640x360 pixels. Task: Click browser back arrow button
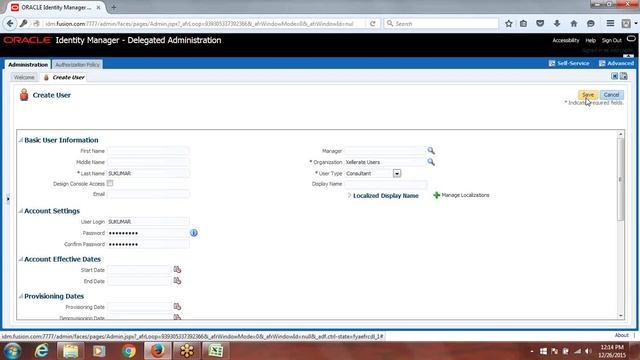(10, 24)
